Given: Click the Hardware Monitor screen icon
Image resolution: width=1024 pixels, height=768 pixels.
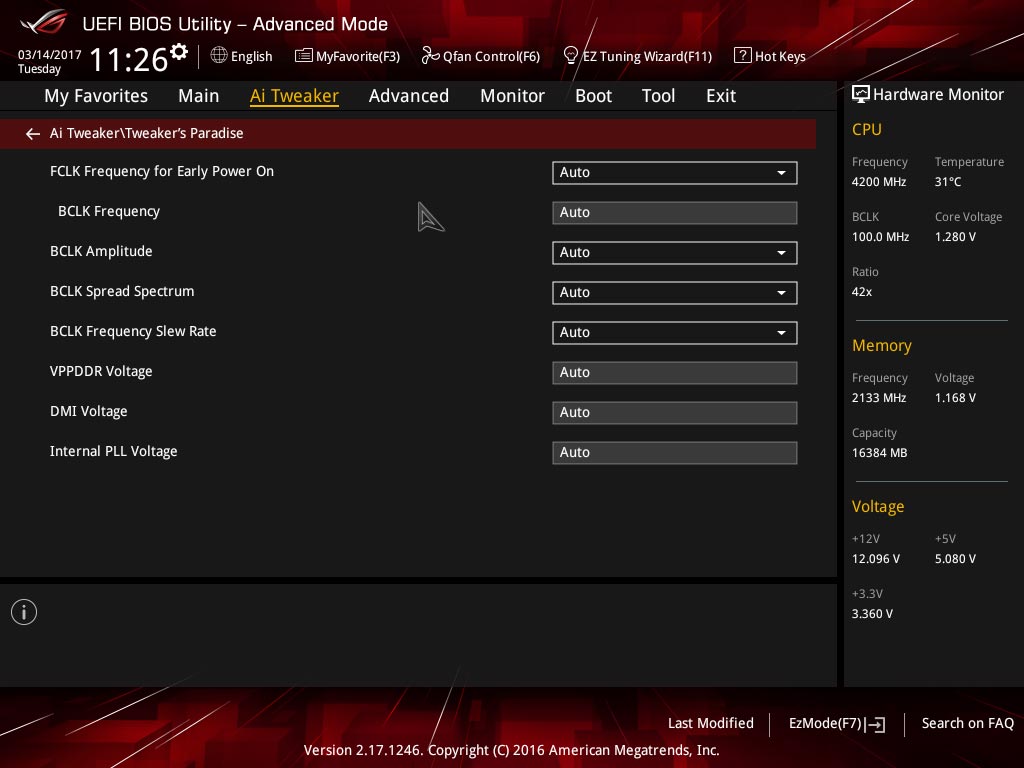Looking at the screenshot, I should coord(861,95).
